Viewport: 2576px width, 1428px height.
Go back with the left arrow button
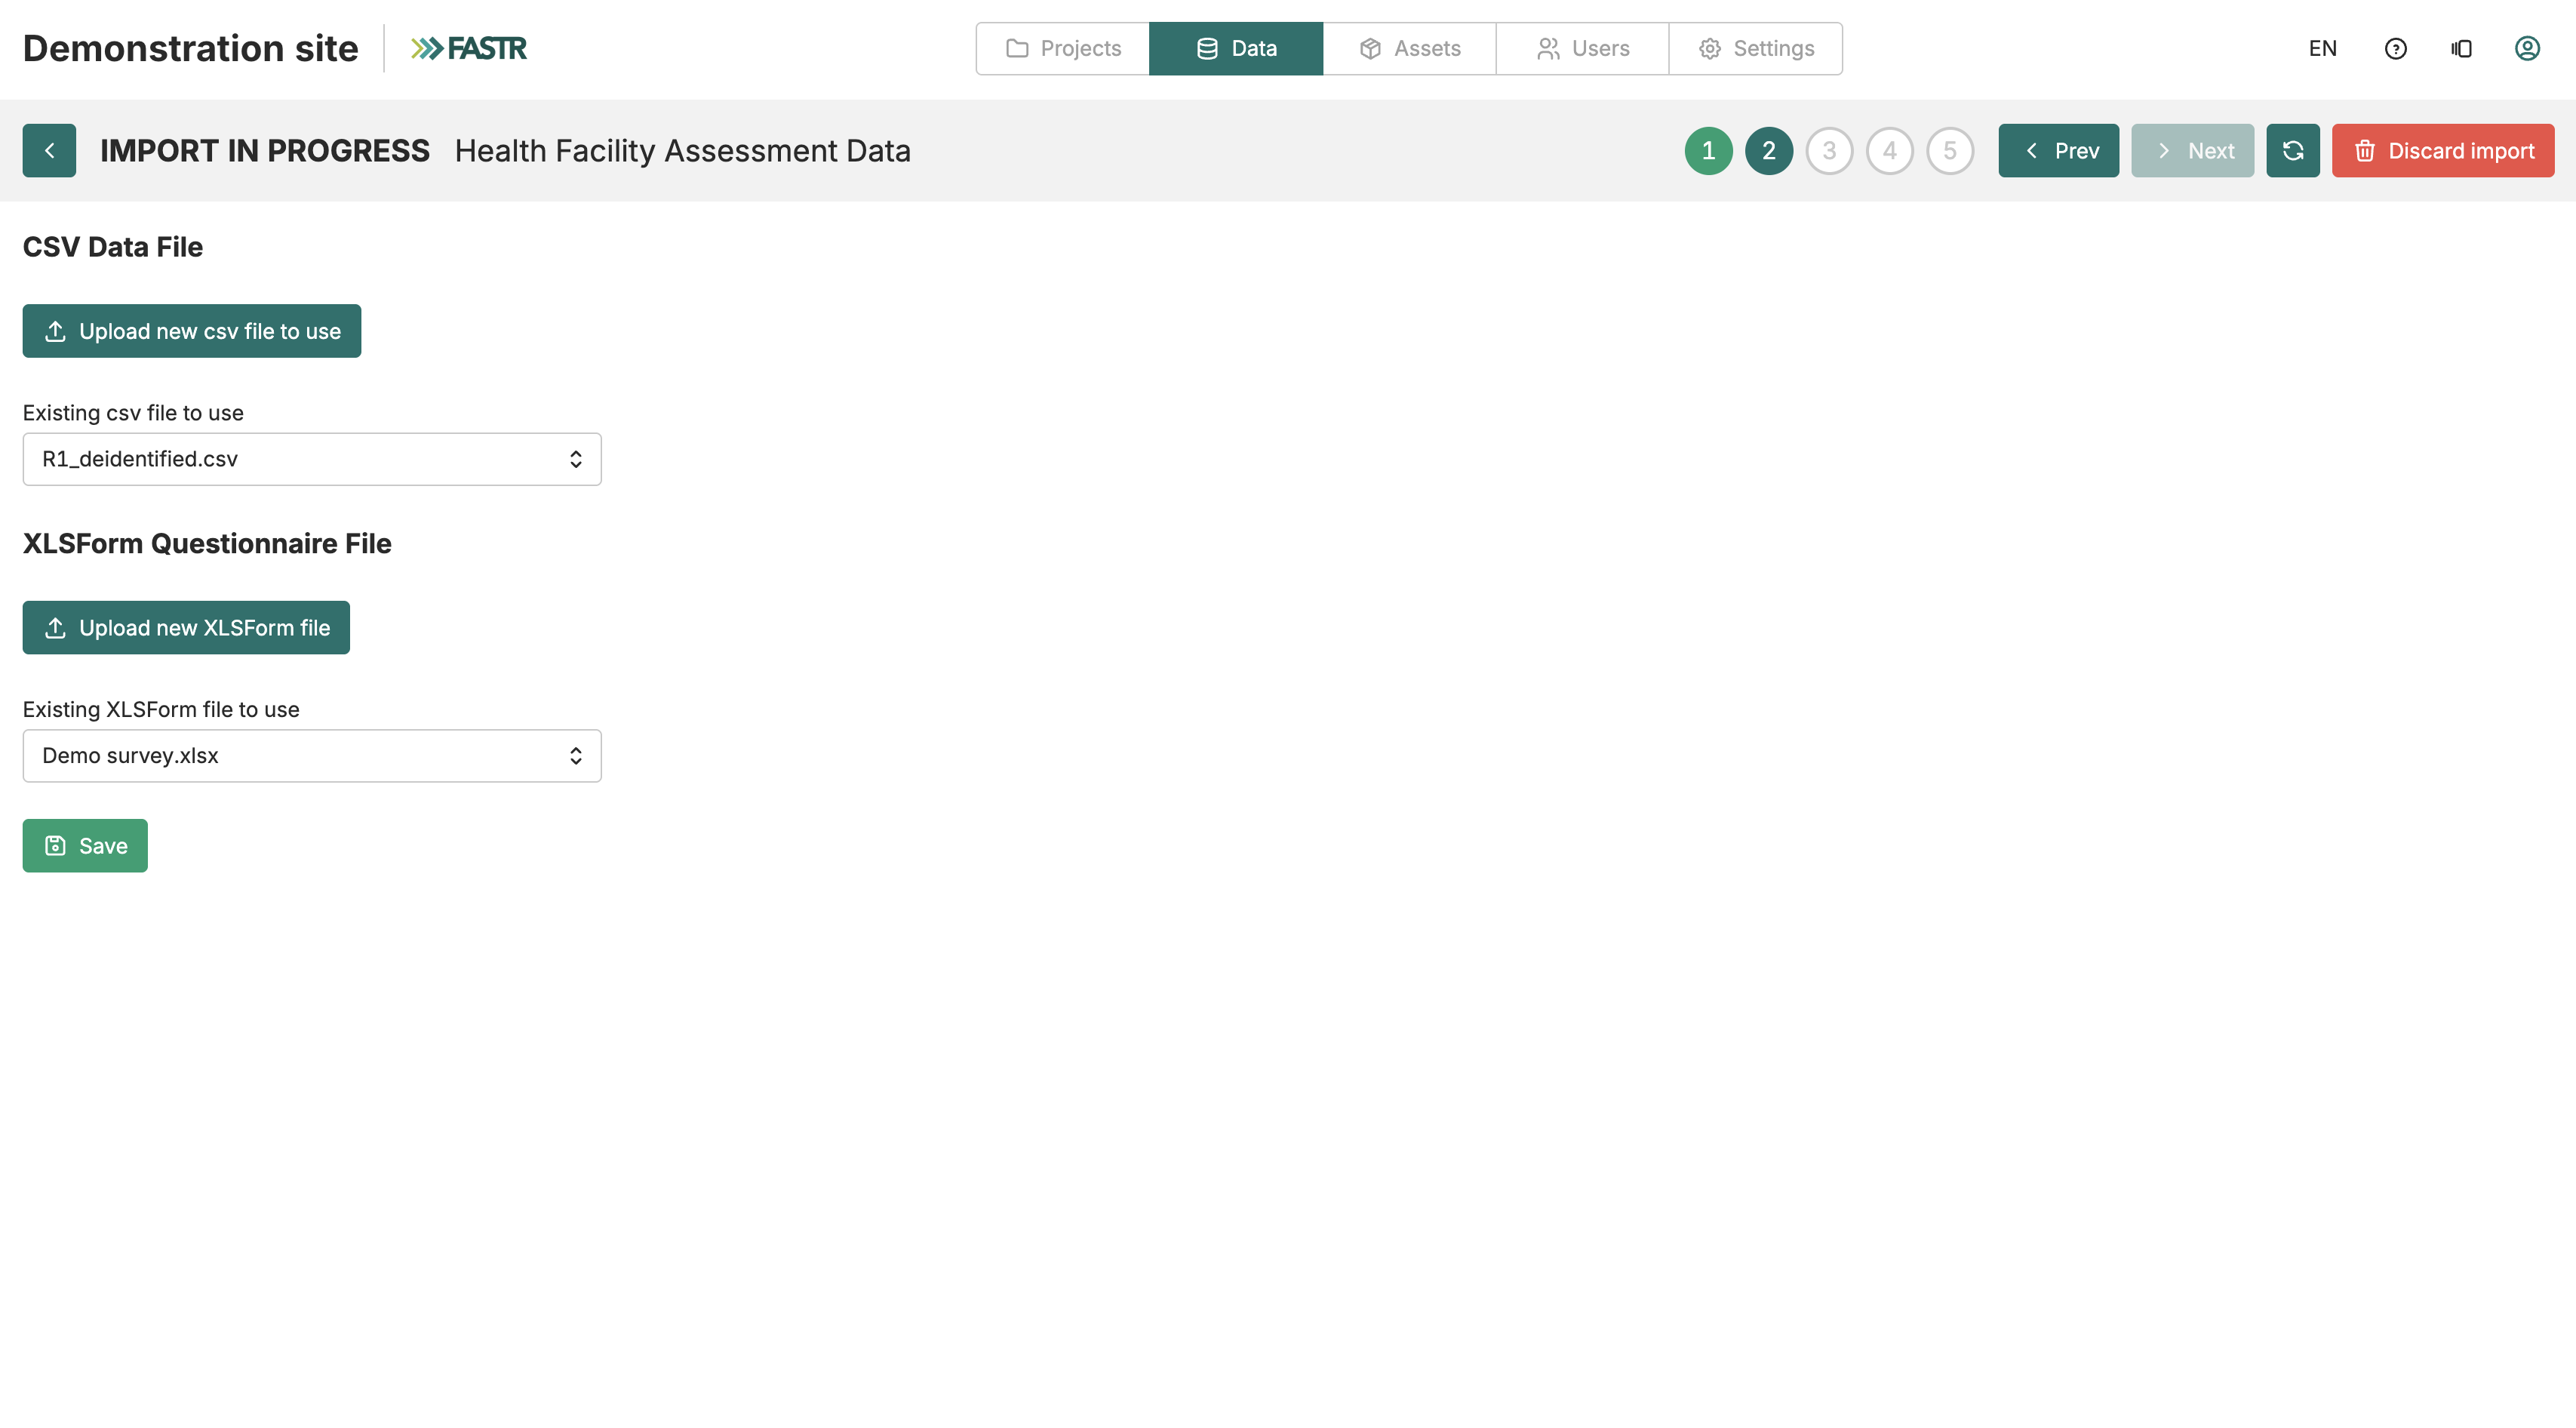[x=49, y=151]
